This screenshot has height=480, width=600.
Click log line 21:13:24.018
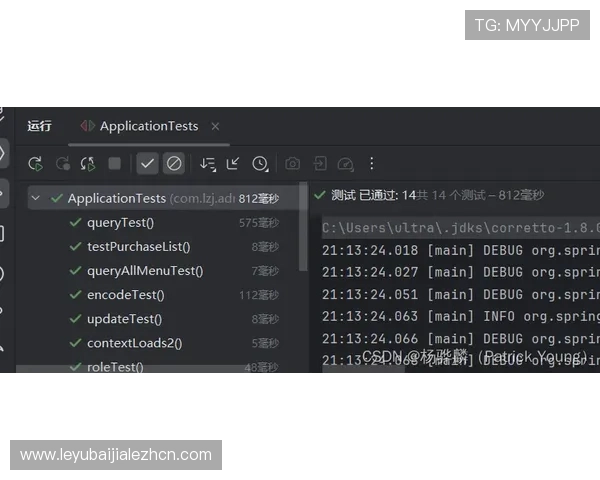coord(461,250)
